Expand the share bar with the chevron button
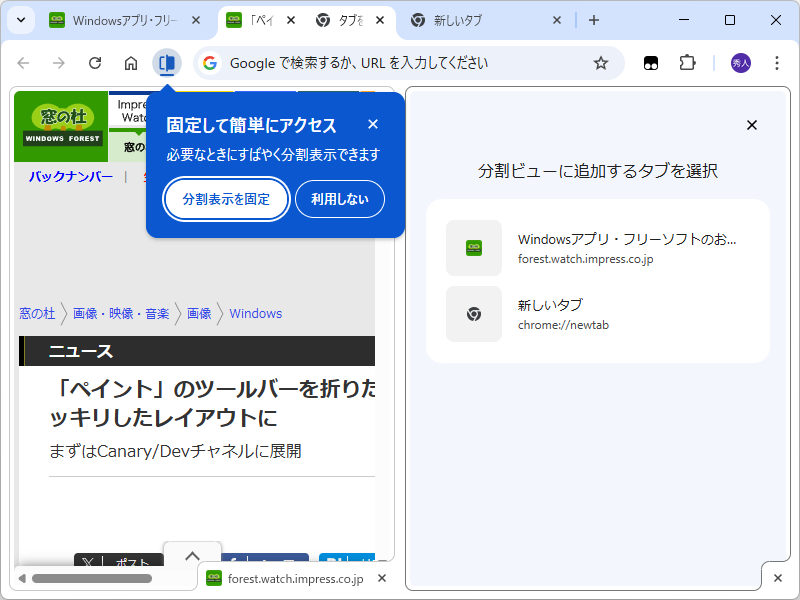This screenshot has width=800, height=600. 191,556
